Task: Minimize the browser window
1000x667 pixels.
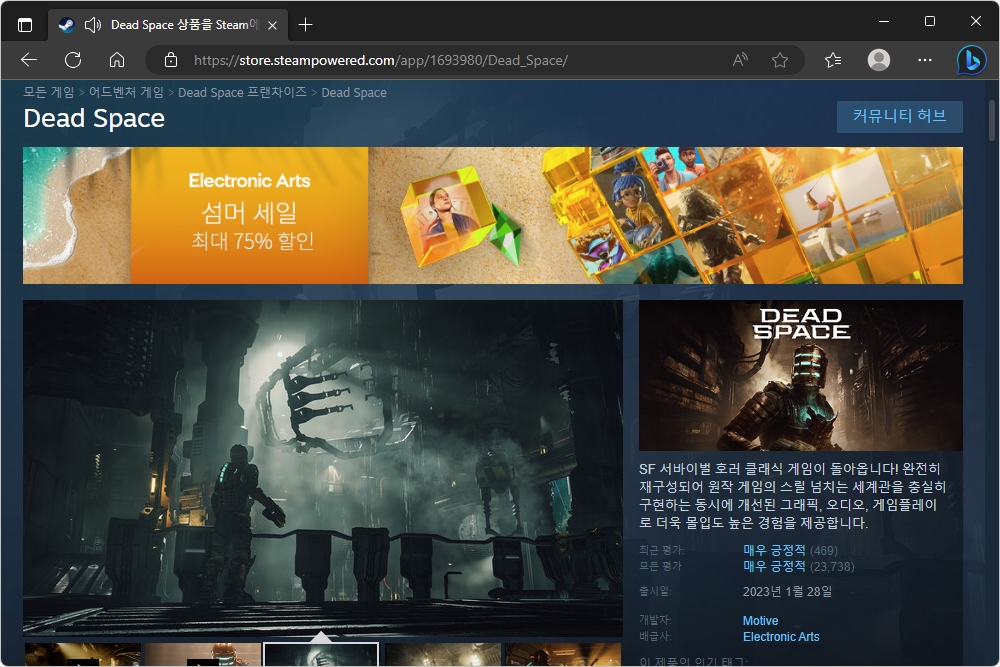Action: click(x=884, y=21)
